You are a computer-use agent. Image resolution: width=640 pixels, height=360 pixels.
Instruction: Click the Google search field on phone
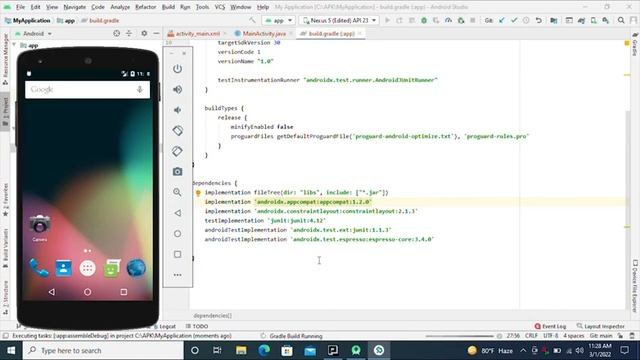tap(87, 89)
